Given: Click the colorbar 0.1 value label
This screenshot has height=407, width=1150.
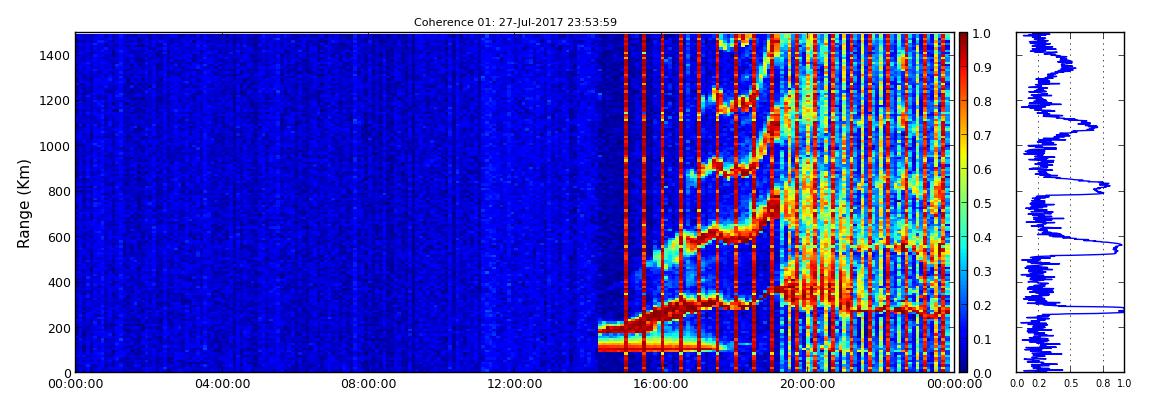Looking at the screenshot, I should [x=981, y=339].
